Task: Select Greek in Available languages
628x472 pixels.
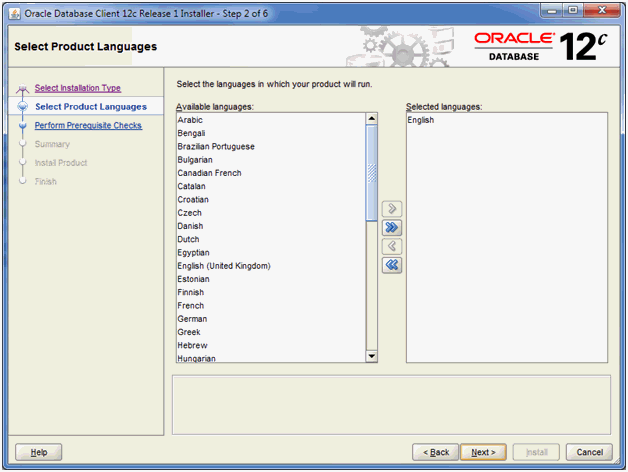Action: (x=271, y=332)
